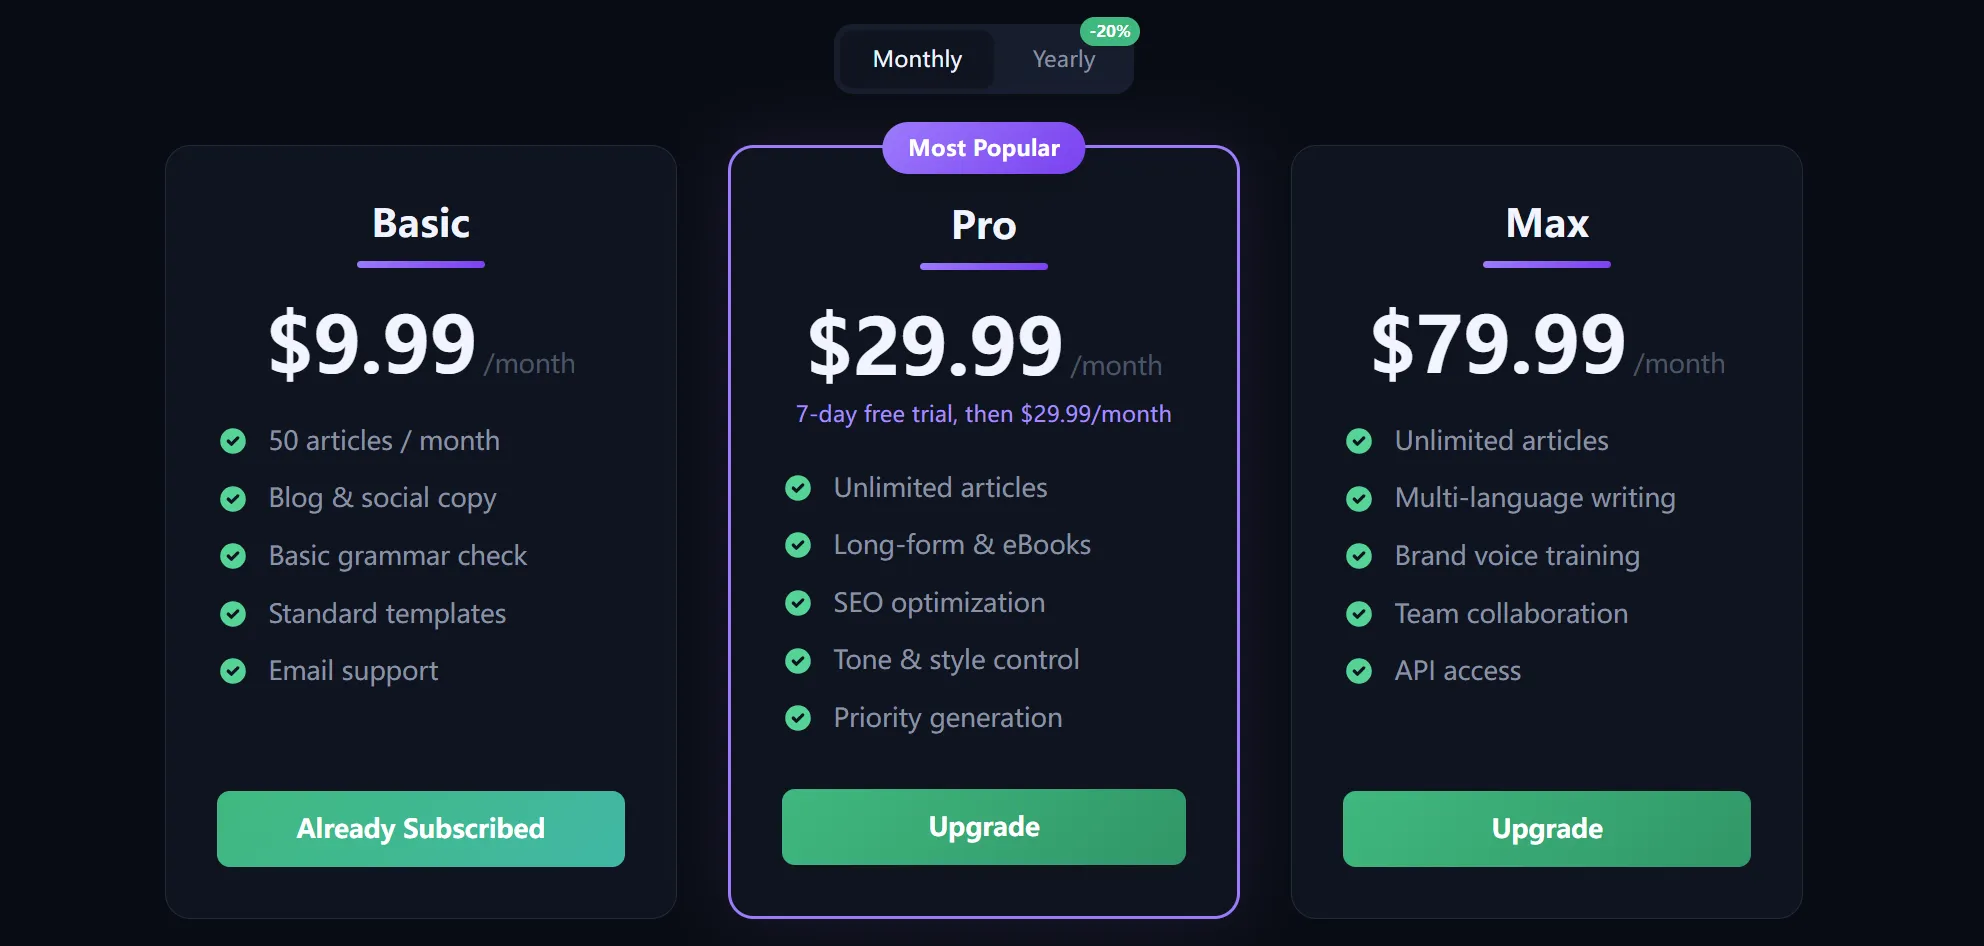The height and width of the screenshot is (946, 1984).
Task: Click 'Upgrade' on the Pro plan
Action: tap(983, 827)
